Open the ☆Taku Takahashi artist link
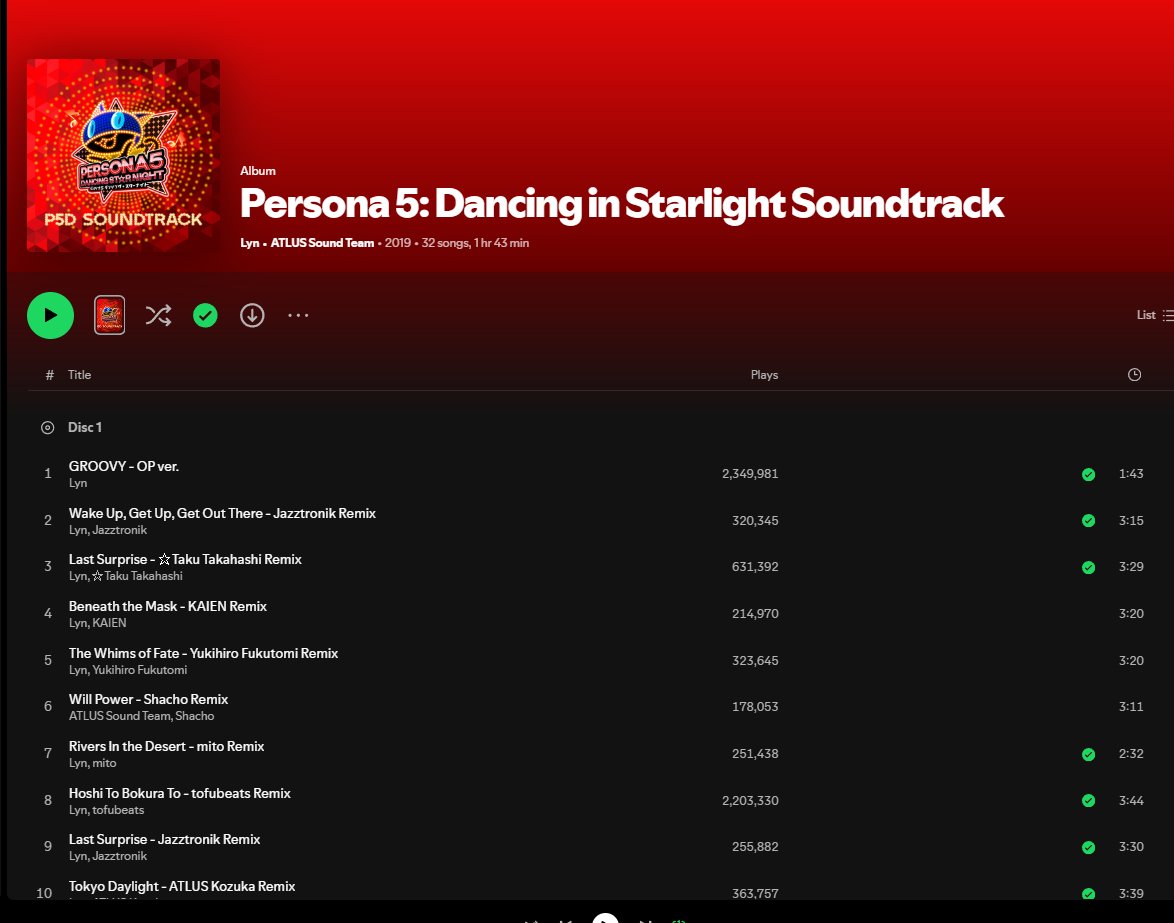The height and width of the screenshot is (923, 1174). click(137, 576)
